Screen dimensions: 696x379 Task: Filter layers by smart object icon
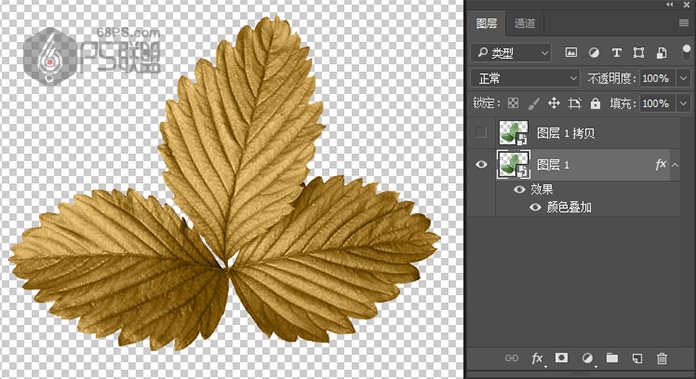click(661, 53)
